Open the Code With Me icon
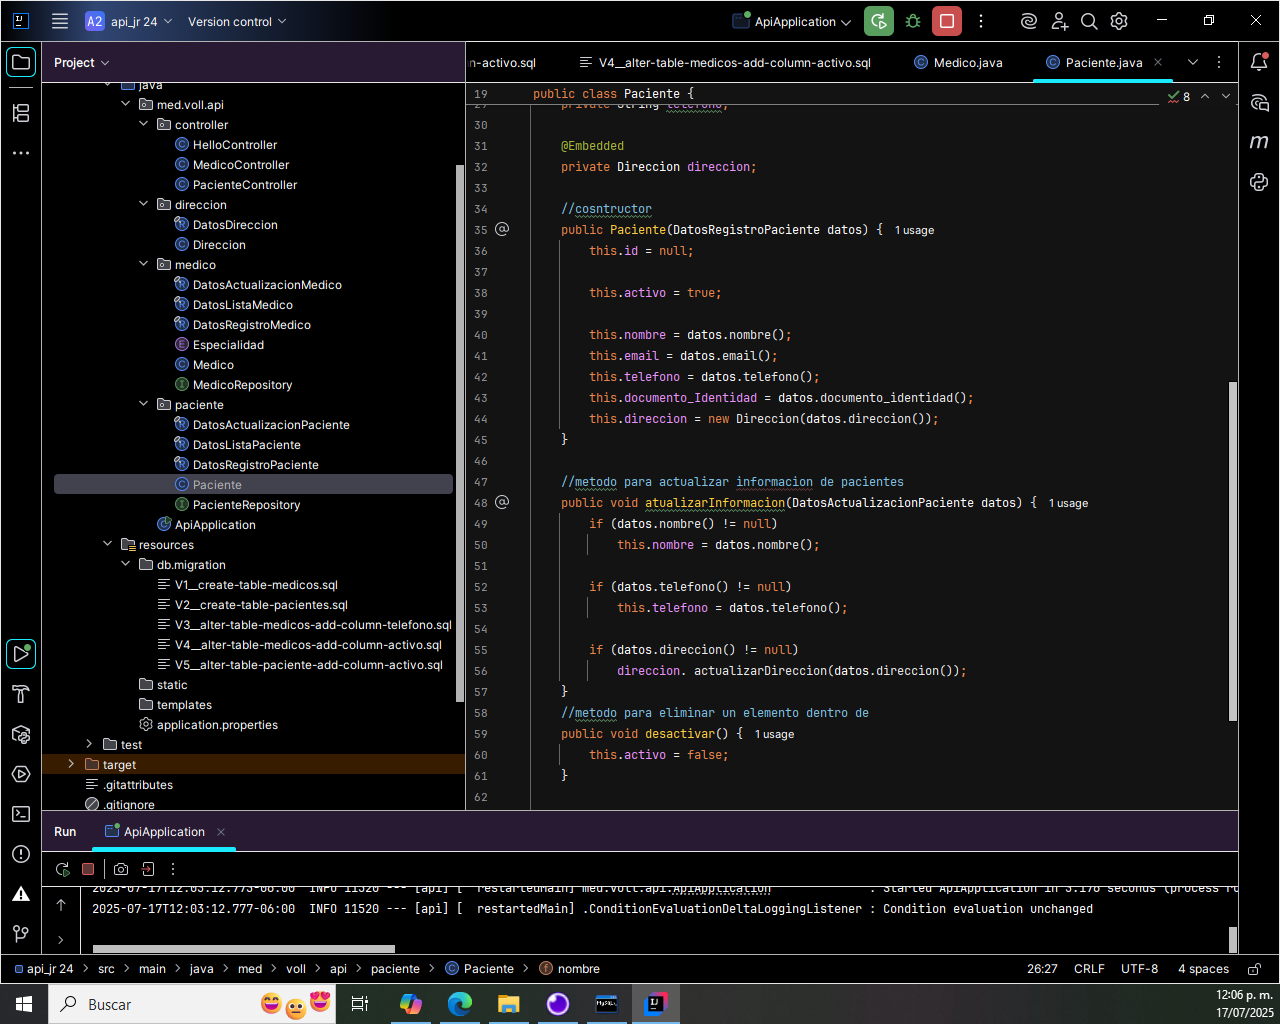 pyautogui.click(x=1060, y=21)
